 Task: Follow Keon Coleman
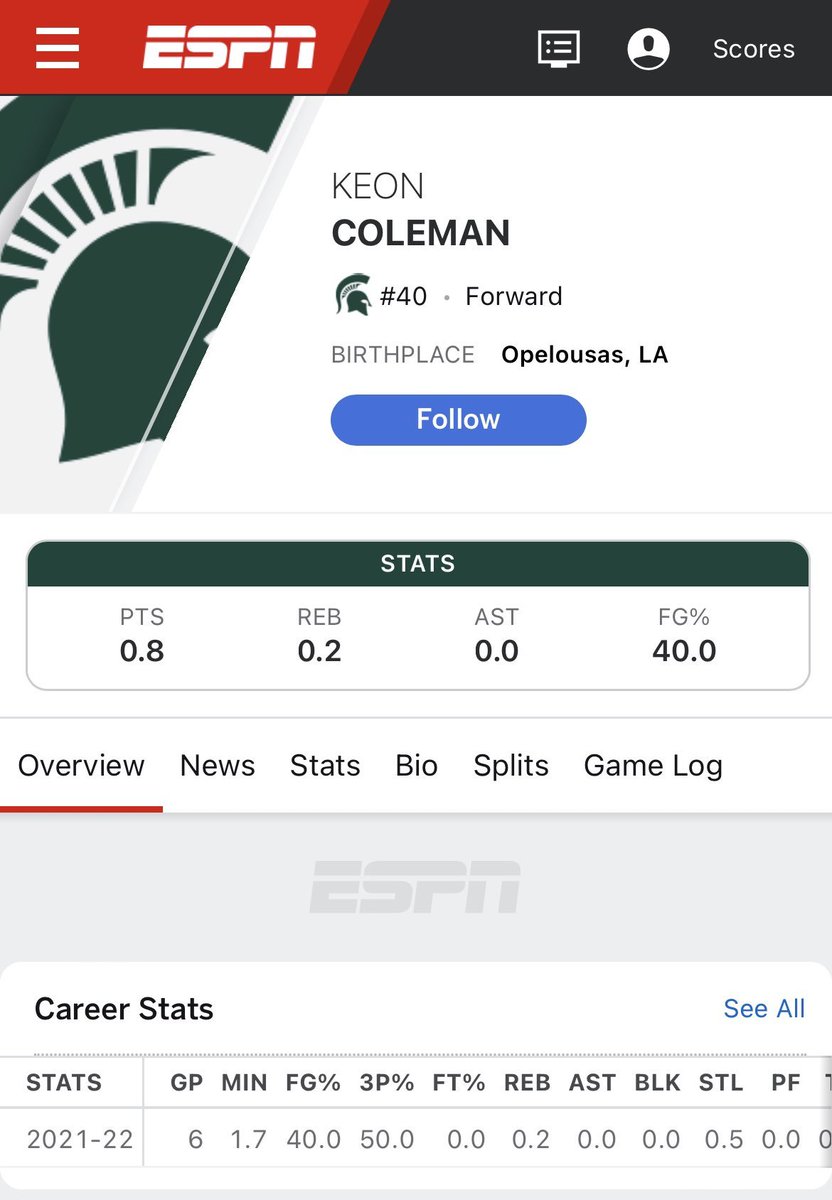[x=458, y=419]
